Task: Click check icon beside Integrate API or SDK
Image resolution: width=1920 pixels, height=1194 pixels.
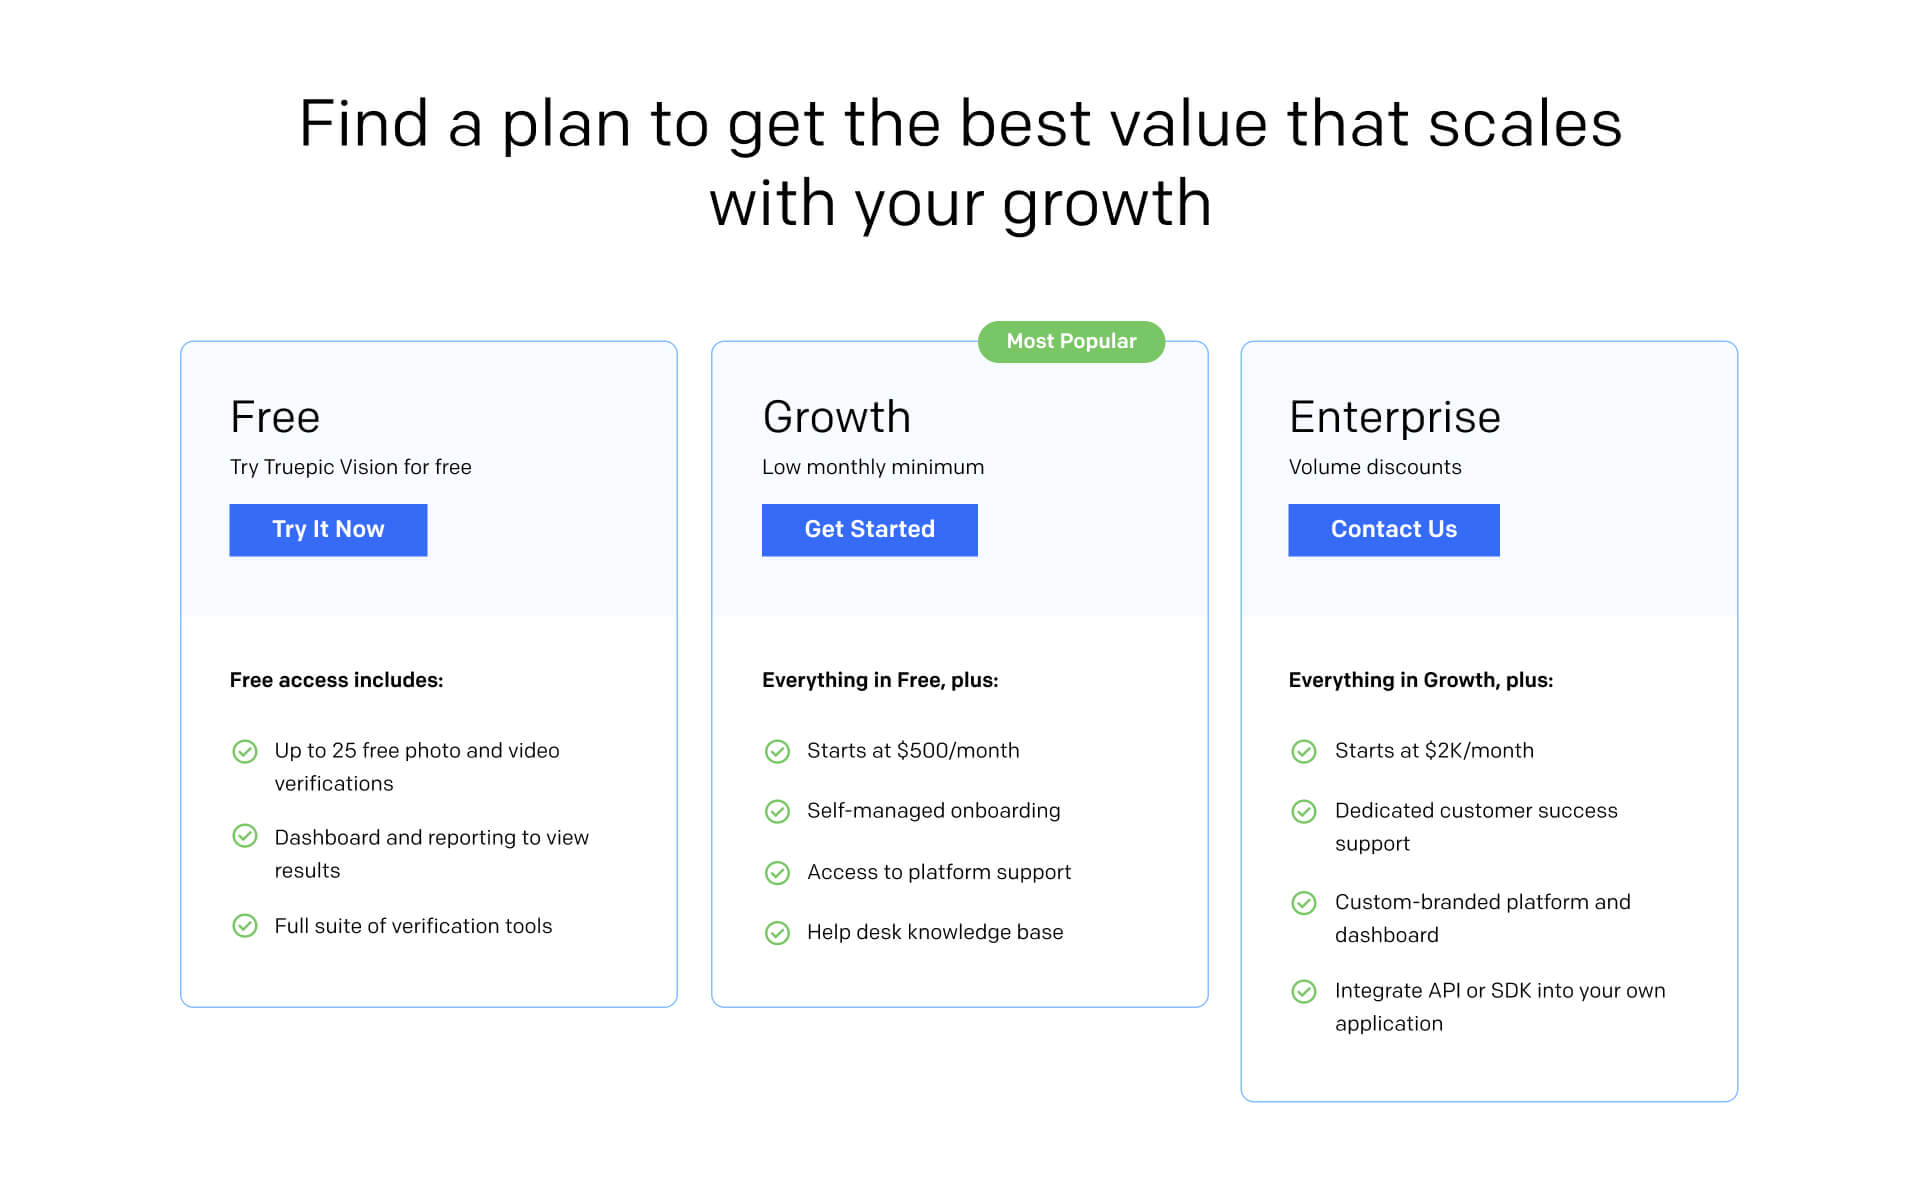Action: pyautogui.click(x=1304, y=991)
